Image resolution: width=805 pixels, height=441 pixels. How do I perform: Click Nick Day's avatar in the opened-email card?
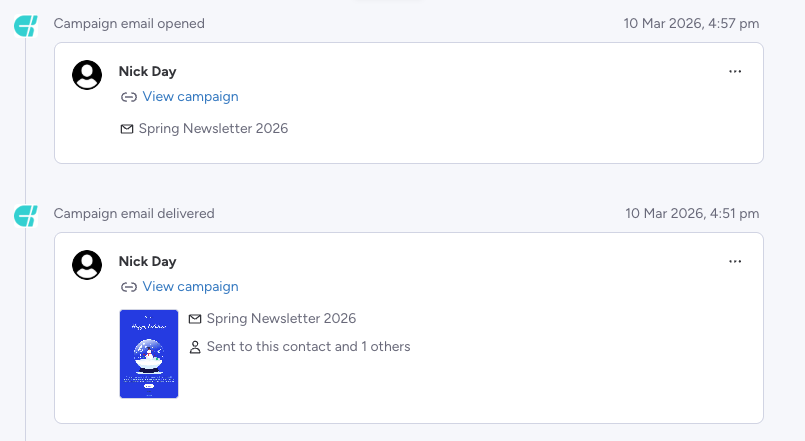[x=88, y=75]
